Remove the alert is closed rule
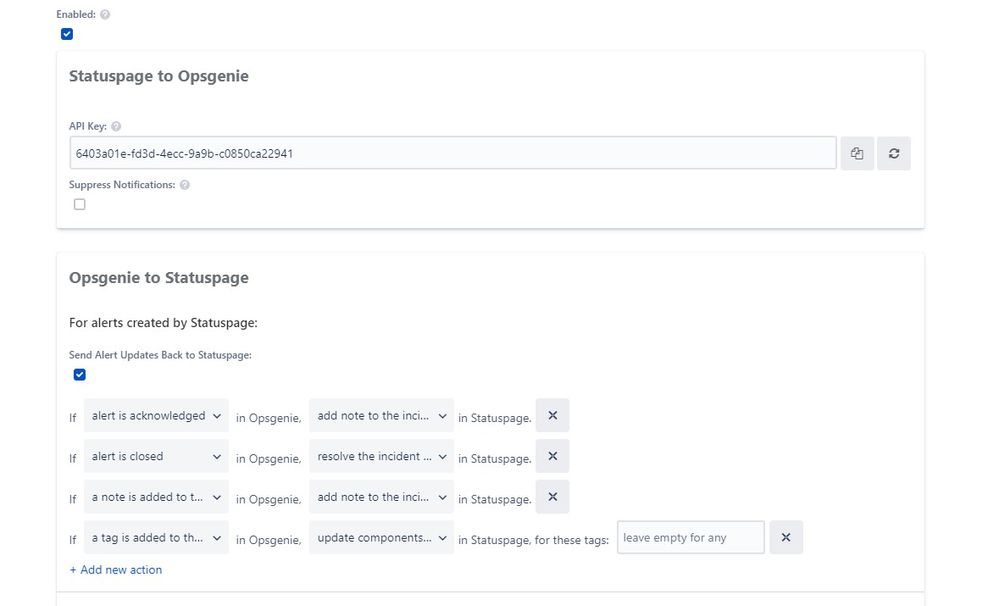Image resolution: width=999 pixels, height=606 pixels. (x=552, y=456)
